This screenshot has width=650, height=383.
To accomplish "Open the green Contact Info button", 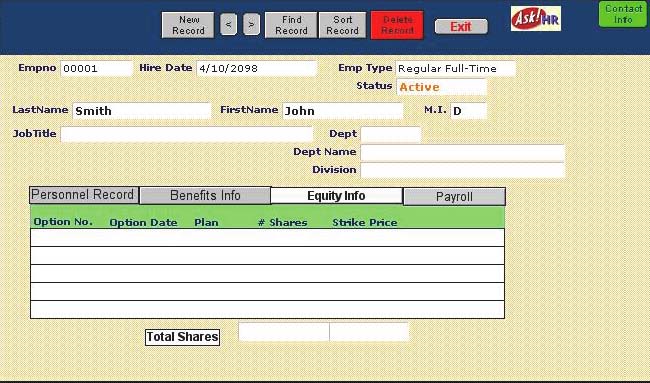I will [623, 14].
